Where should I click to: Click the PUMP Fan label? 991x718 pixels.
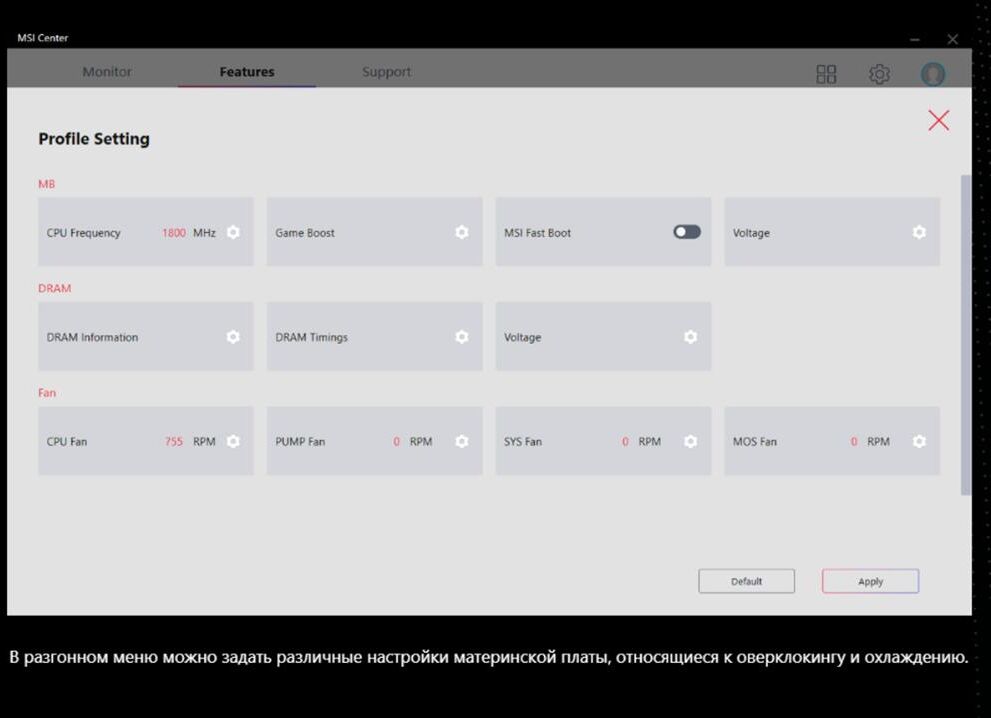point(300,441)
